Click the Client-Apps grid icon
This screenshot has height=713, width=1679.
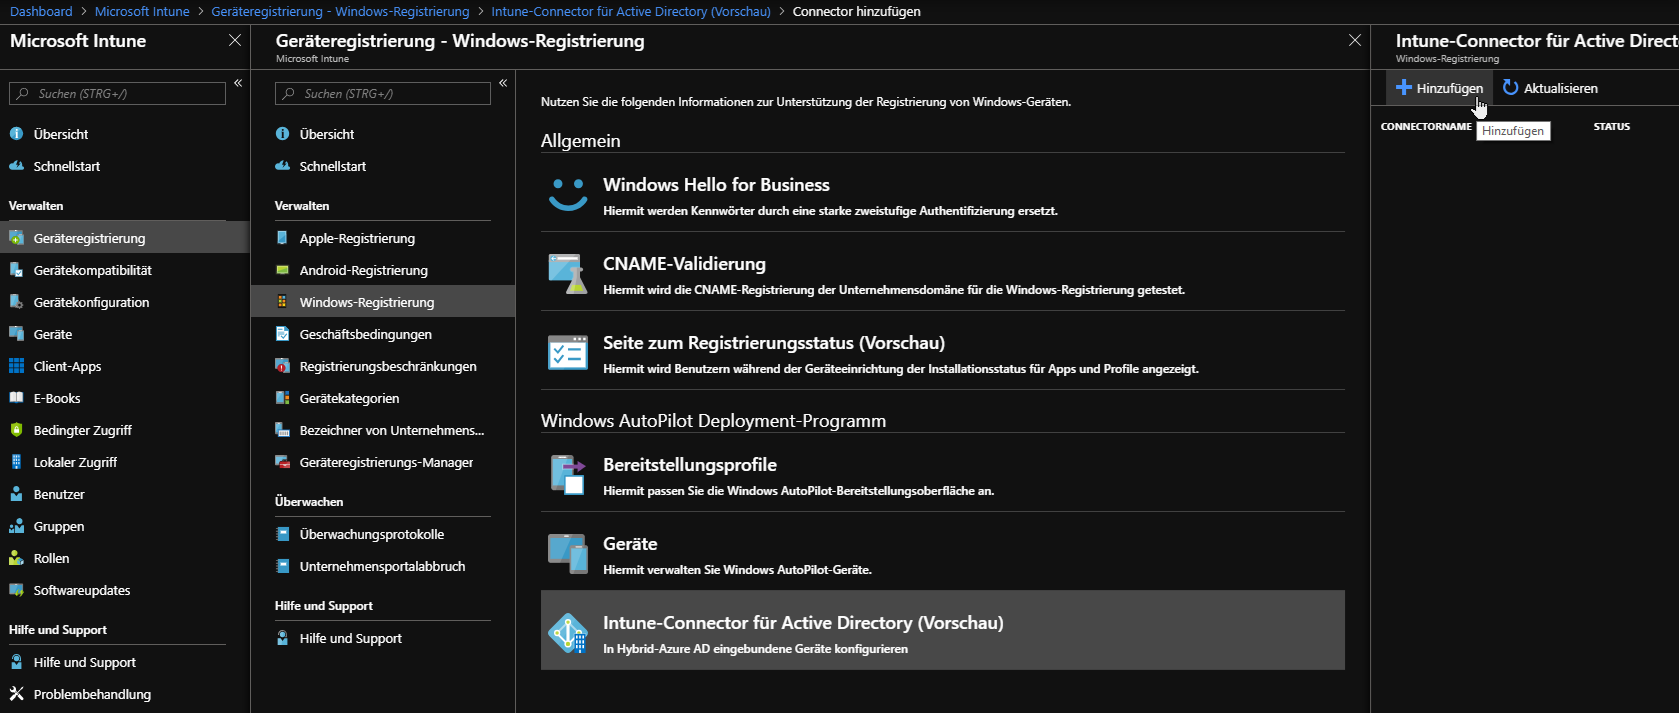pos(16,365)
